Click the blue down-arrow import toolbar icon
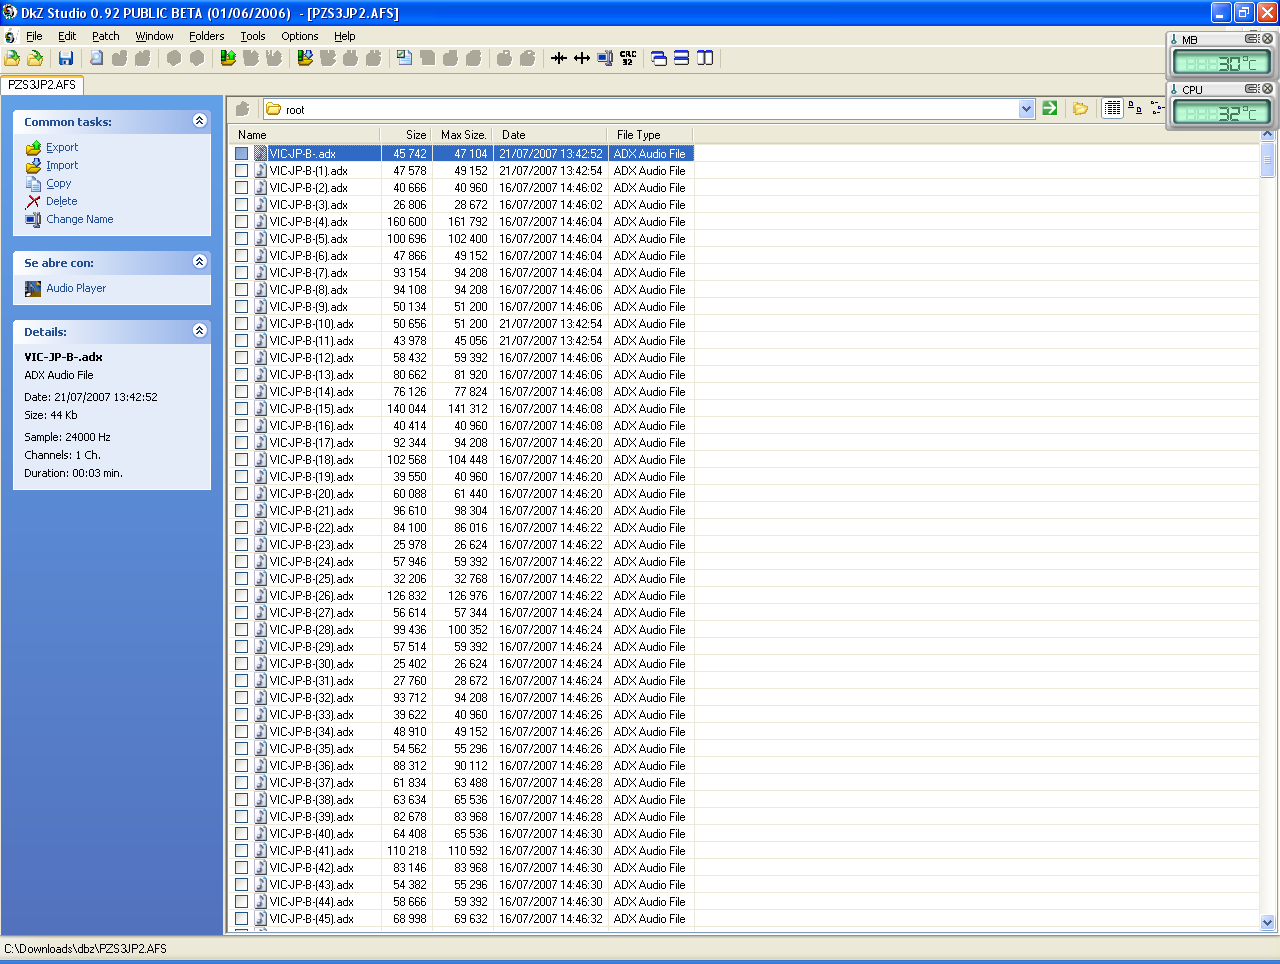The image size is (1280, 964). [x=305, y=58]
